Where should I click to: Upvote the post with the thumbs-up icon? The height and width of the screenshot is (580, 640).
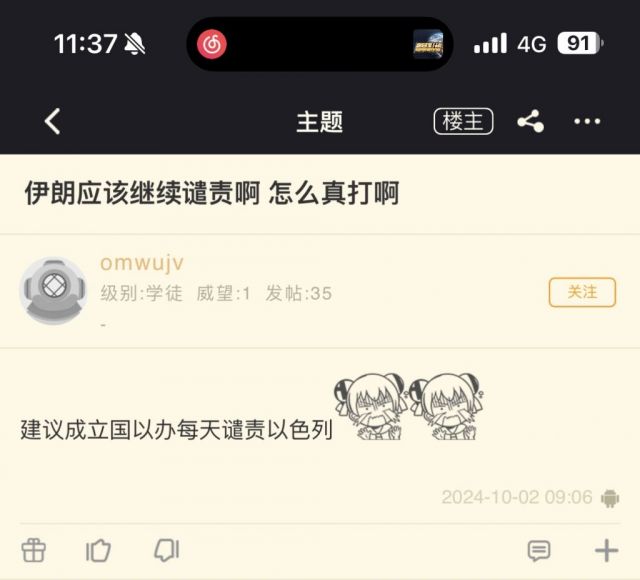(98, 550)
